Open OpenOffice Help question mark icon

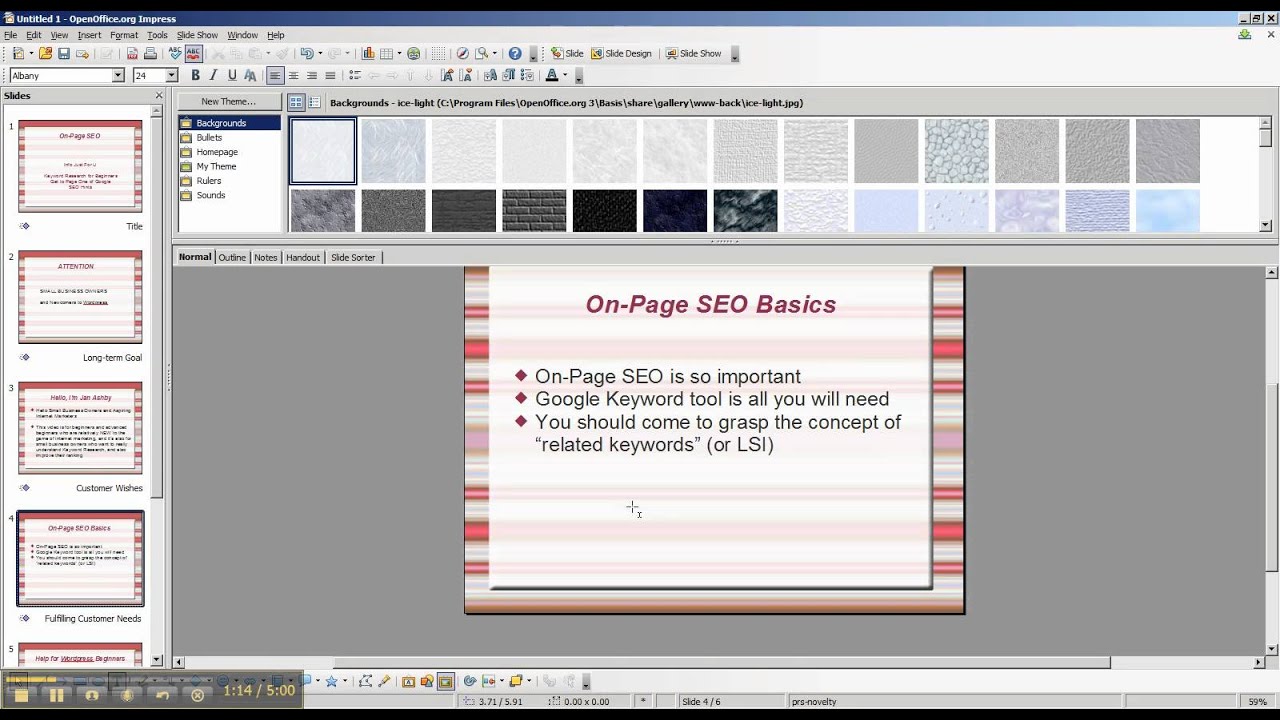[x=515, y=54]
